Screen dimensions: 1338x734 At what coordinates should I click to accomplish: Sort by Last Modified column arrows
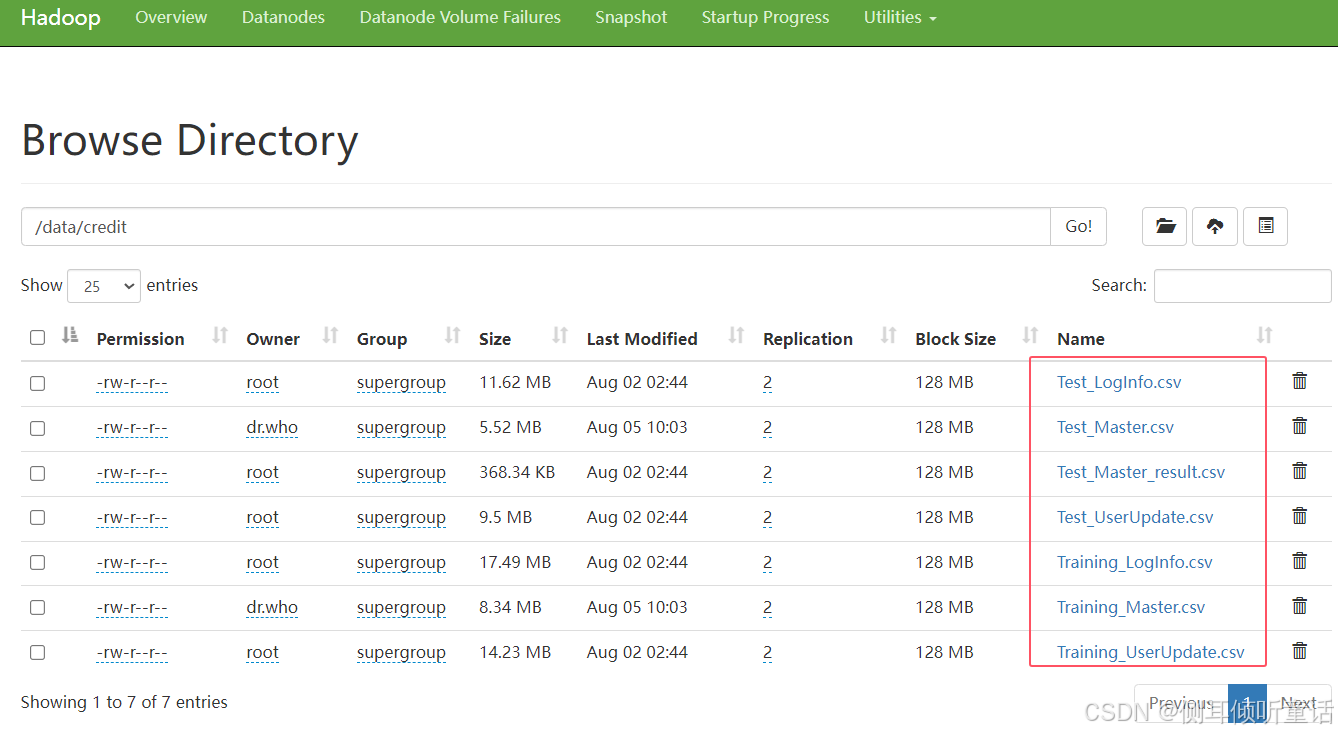(736, 336)
